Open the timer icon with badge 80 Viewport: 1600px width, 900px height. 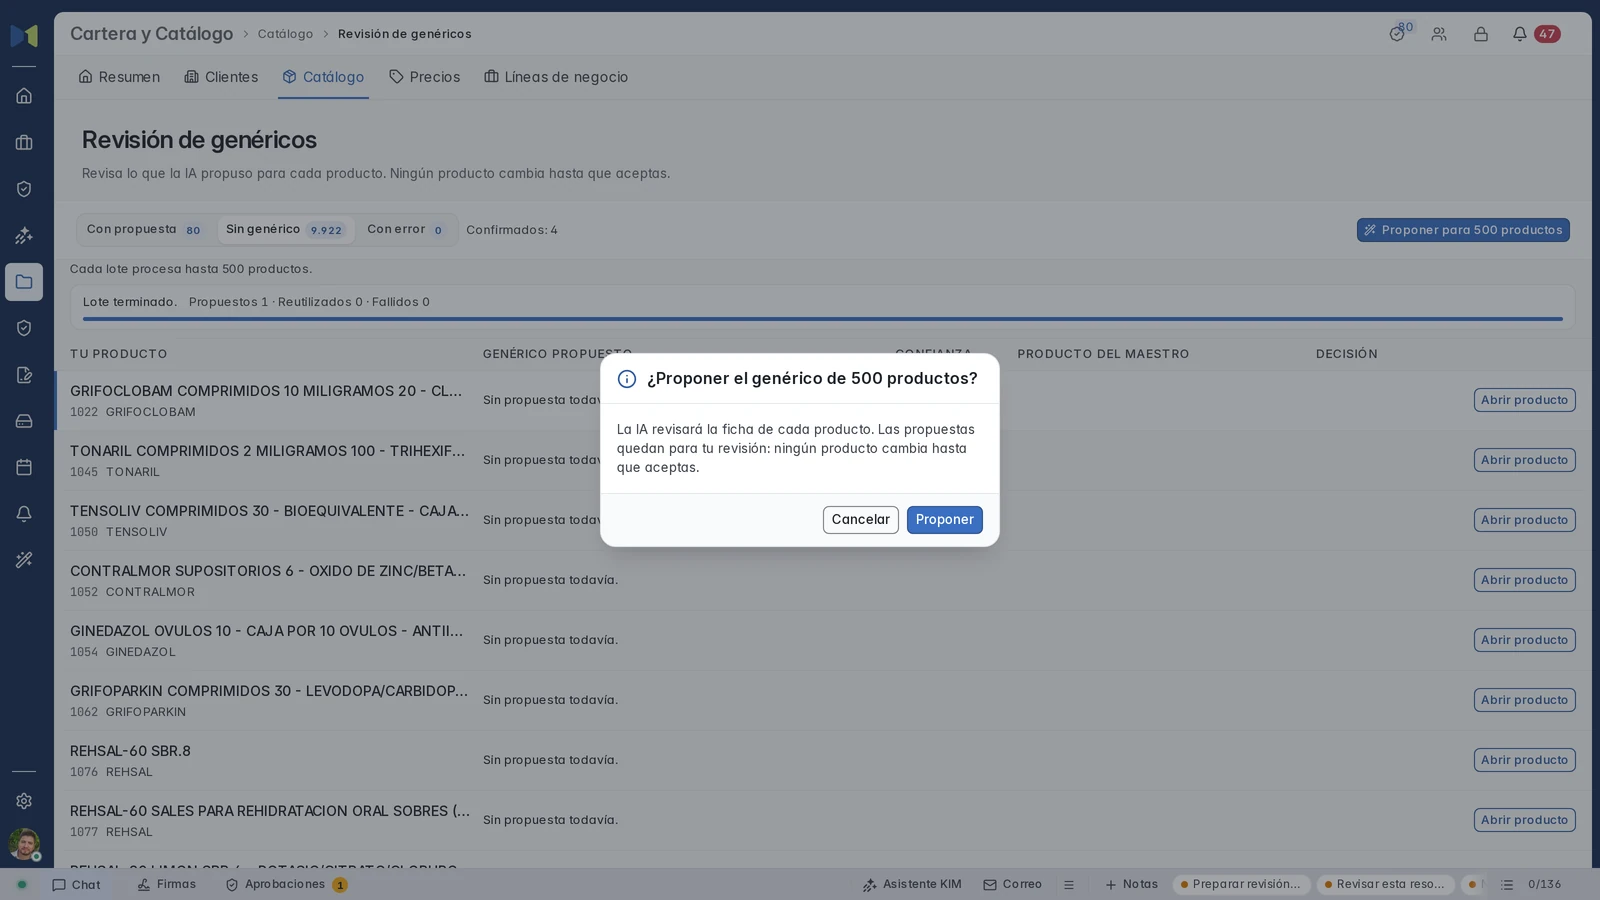[x=1397, y=34]
